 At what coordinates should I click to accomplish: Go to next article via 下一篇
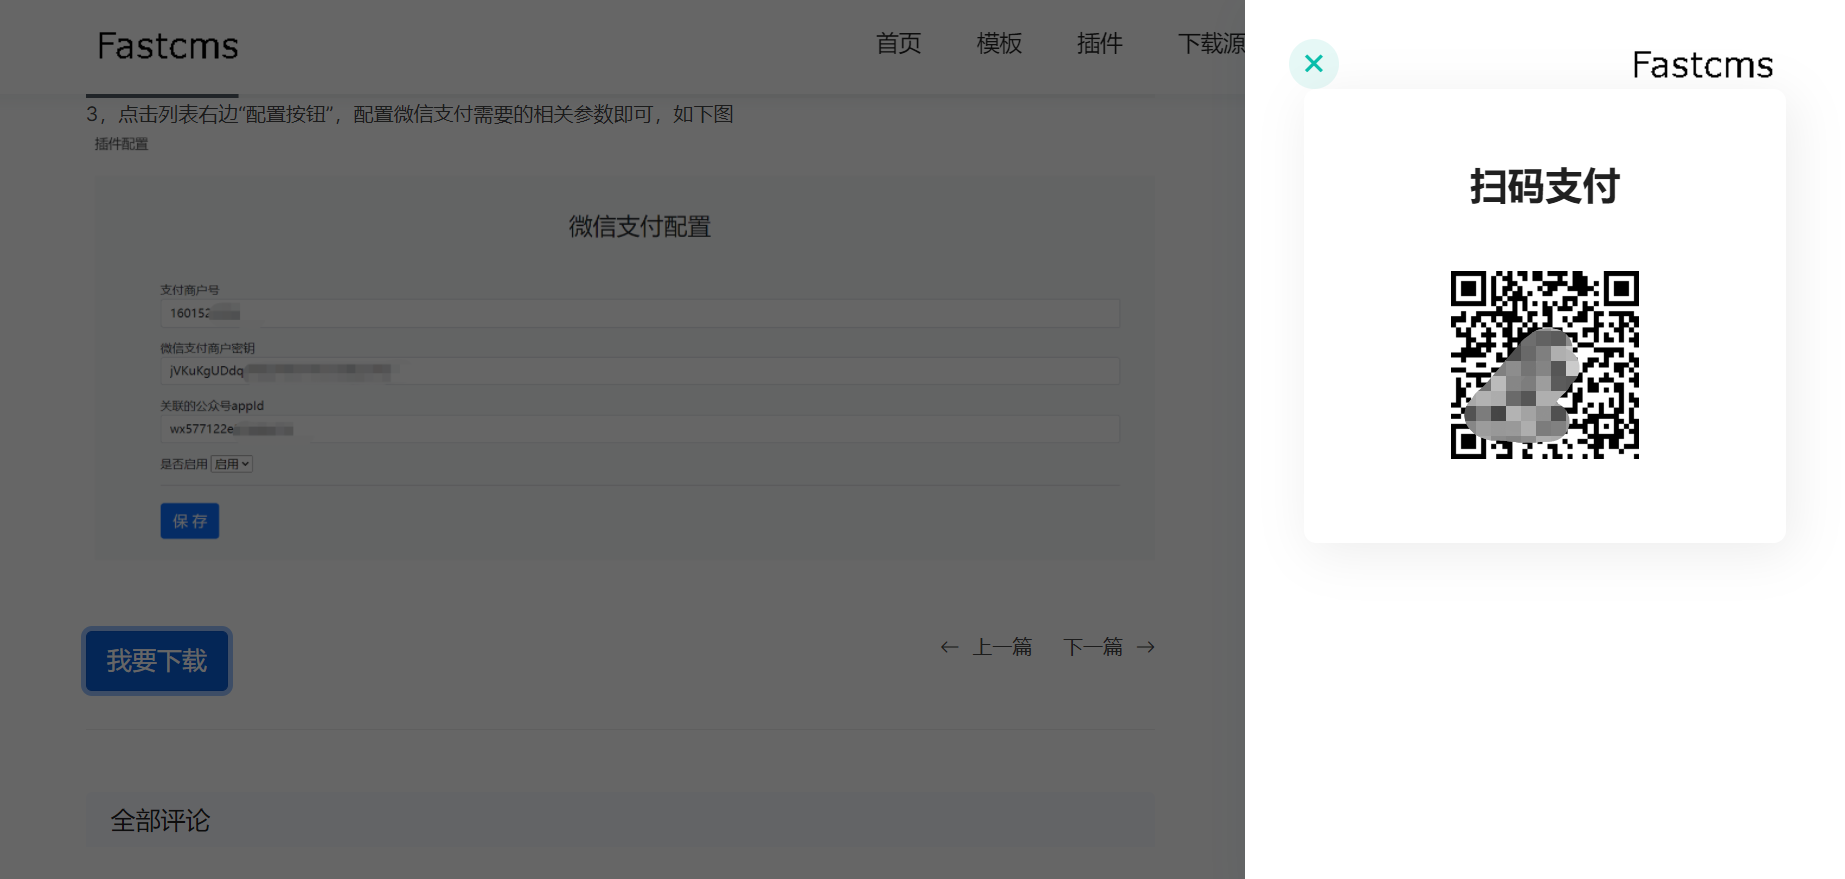1093,647
